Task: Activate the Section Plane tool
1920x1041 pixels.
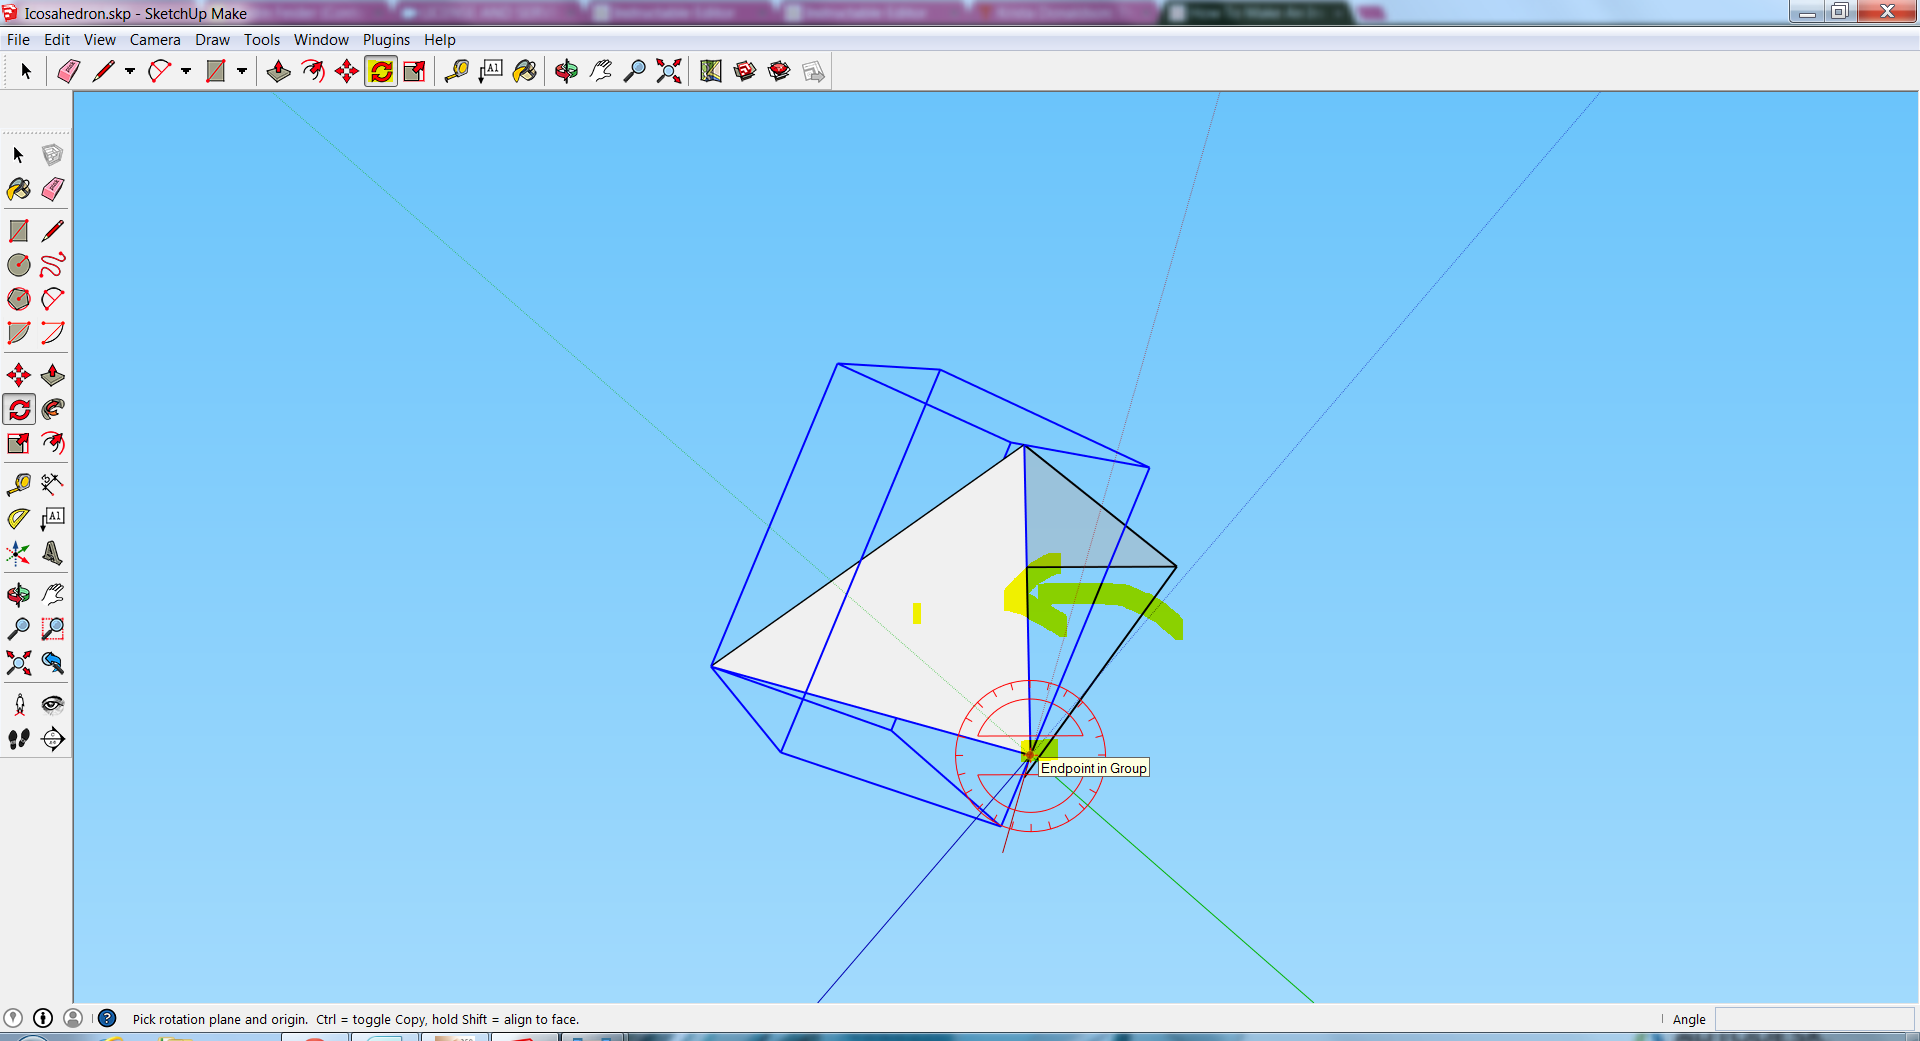Action: [53, 739]
